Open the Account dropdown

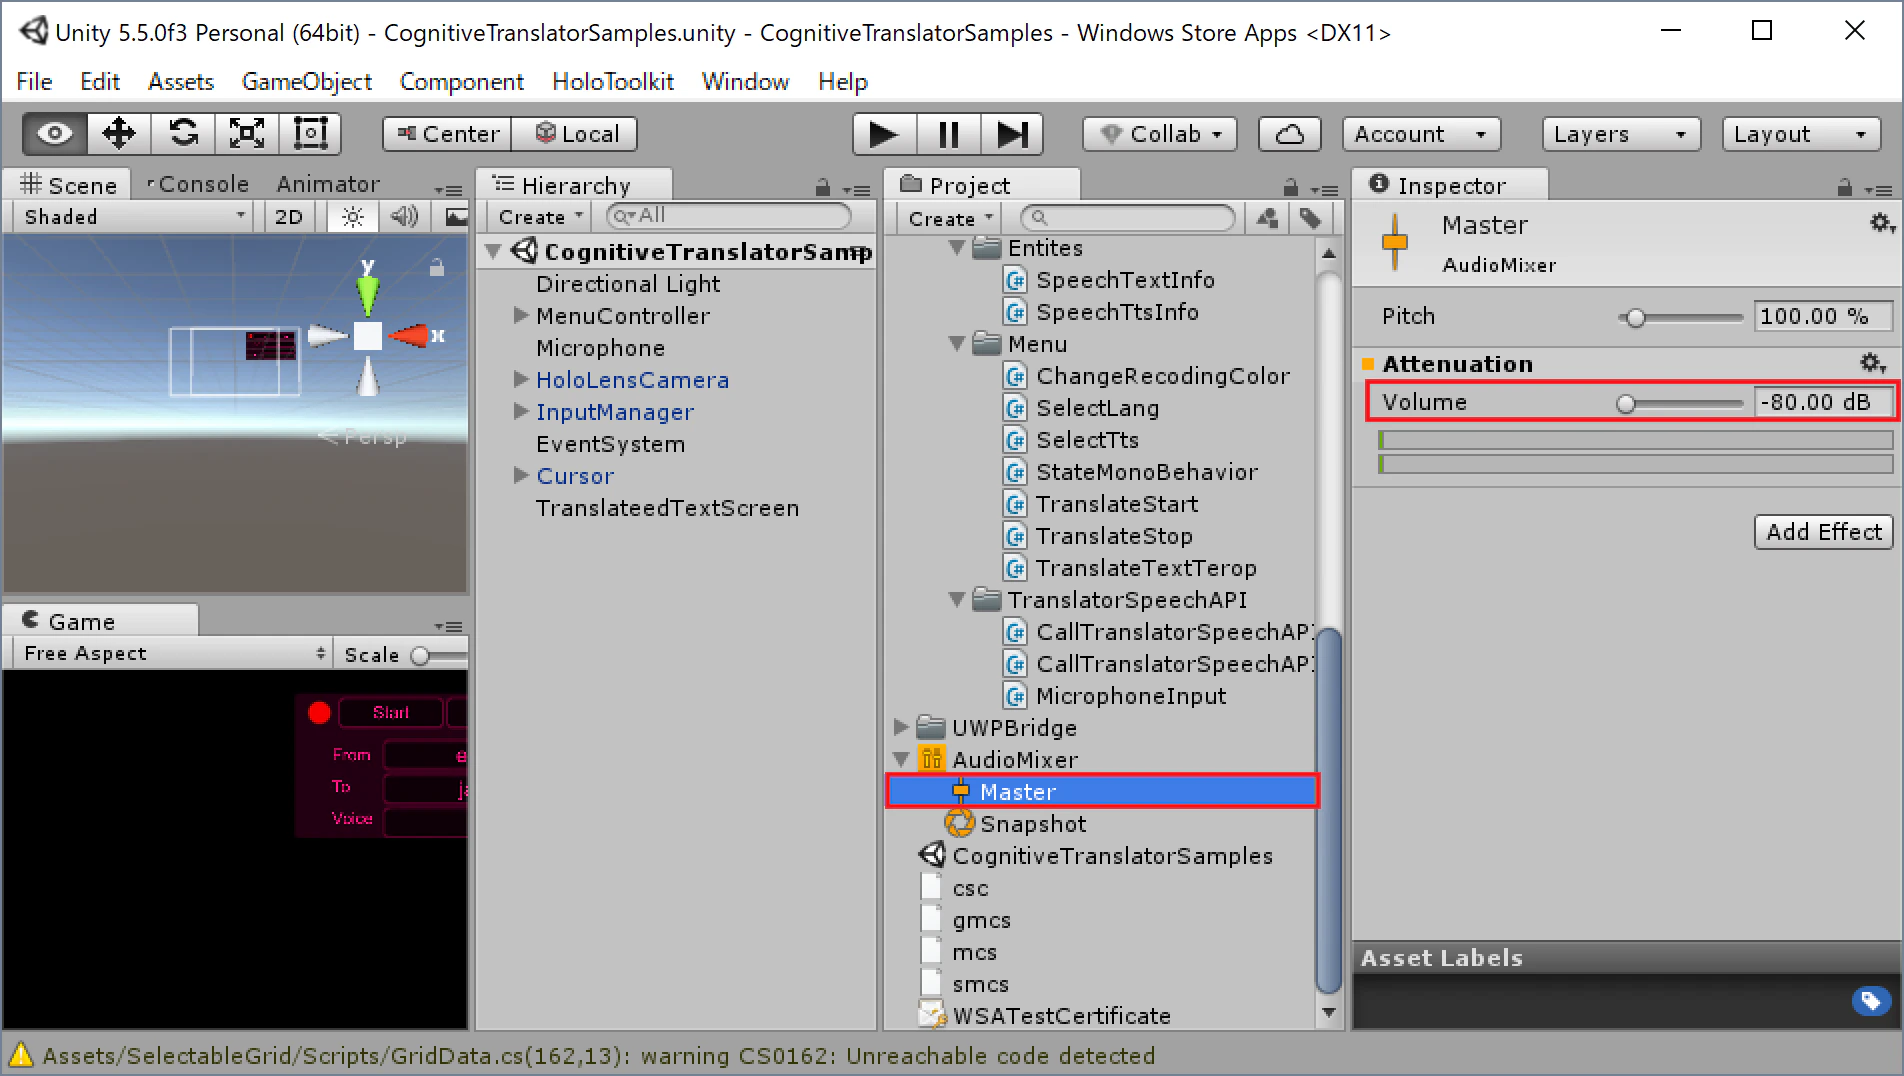click(x=1421, y=134)
